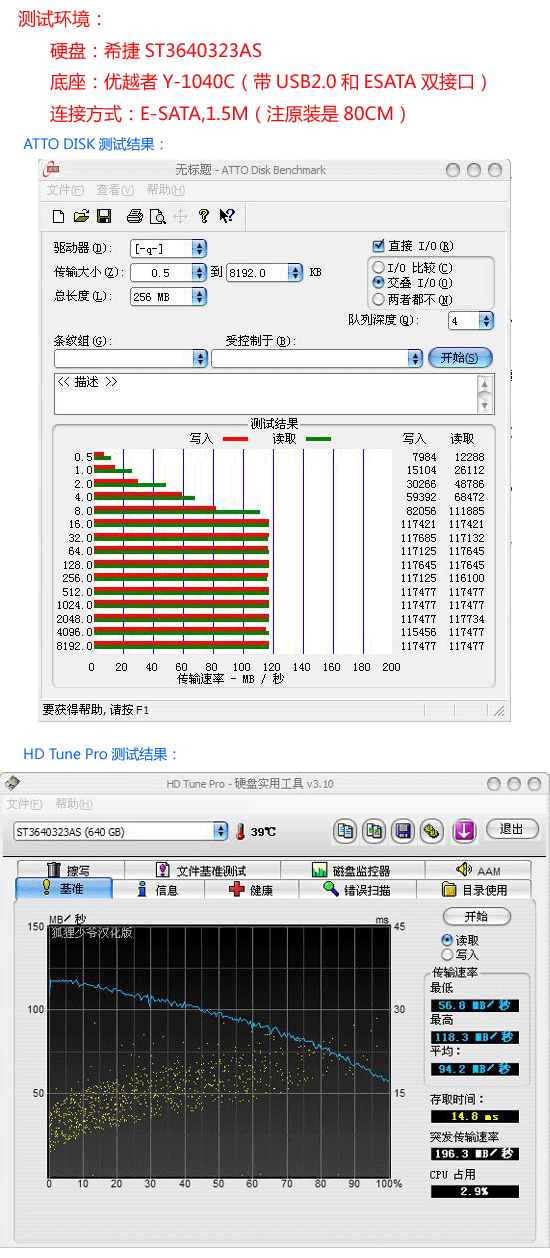Open the 文件 menu in ATTO Disk Benchmark
This screenshot has height=1258, width=550.
[66, 190]
